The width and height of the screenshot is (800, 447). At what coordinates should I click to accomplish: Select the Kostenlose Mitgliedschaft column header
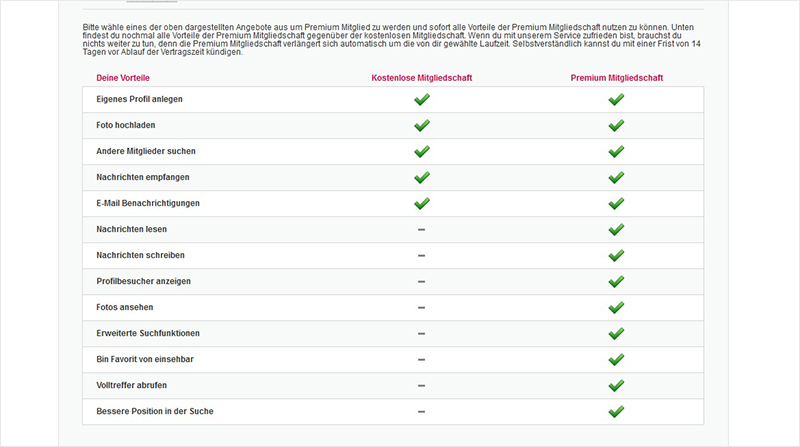(x=422, y=78)
